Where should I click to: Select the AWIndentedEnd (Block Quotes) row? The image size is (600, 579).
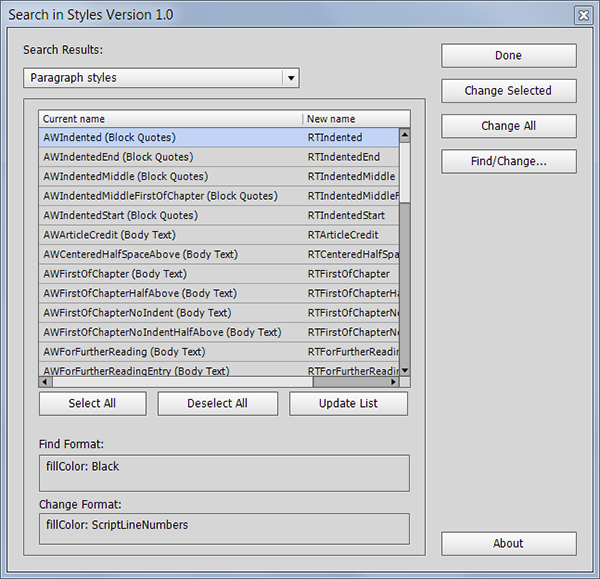coord(219,157)
